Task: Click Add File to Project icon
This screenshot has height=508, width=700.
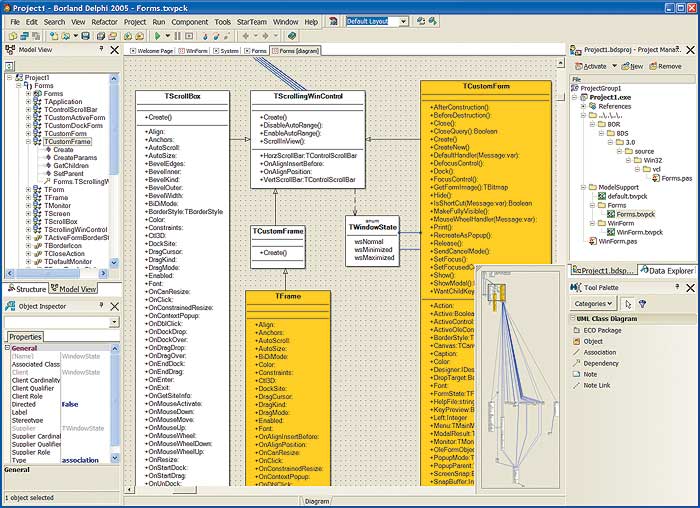Action: click(x=128, y=36)
